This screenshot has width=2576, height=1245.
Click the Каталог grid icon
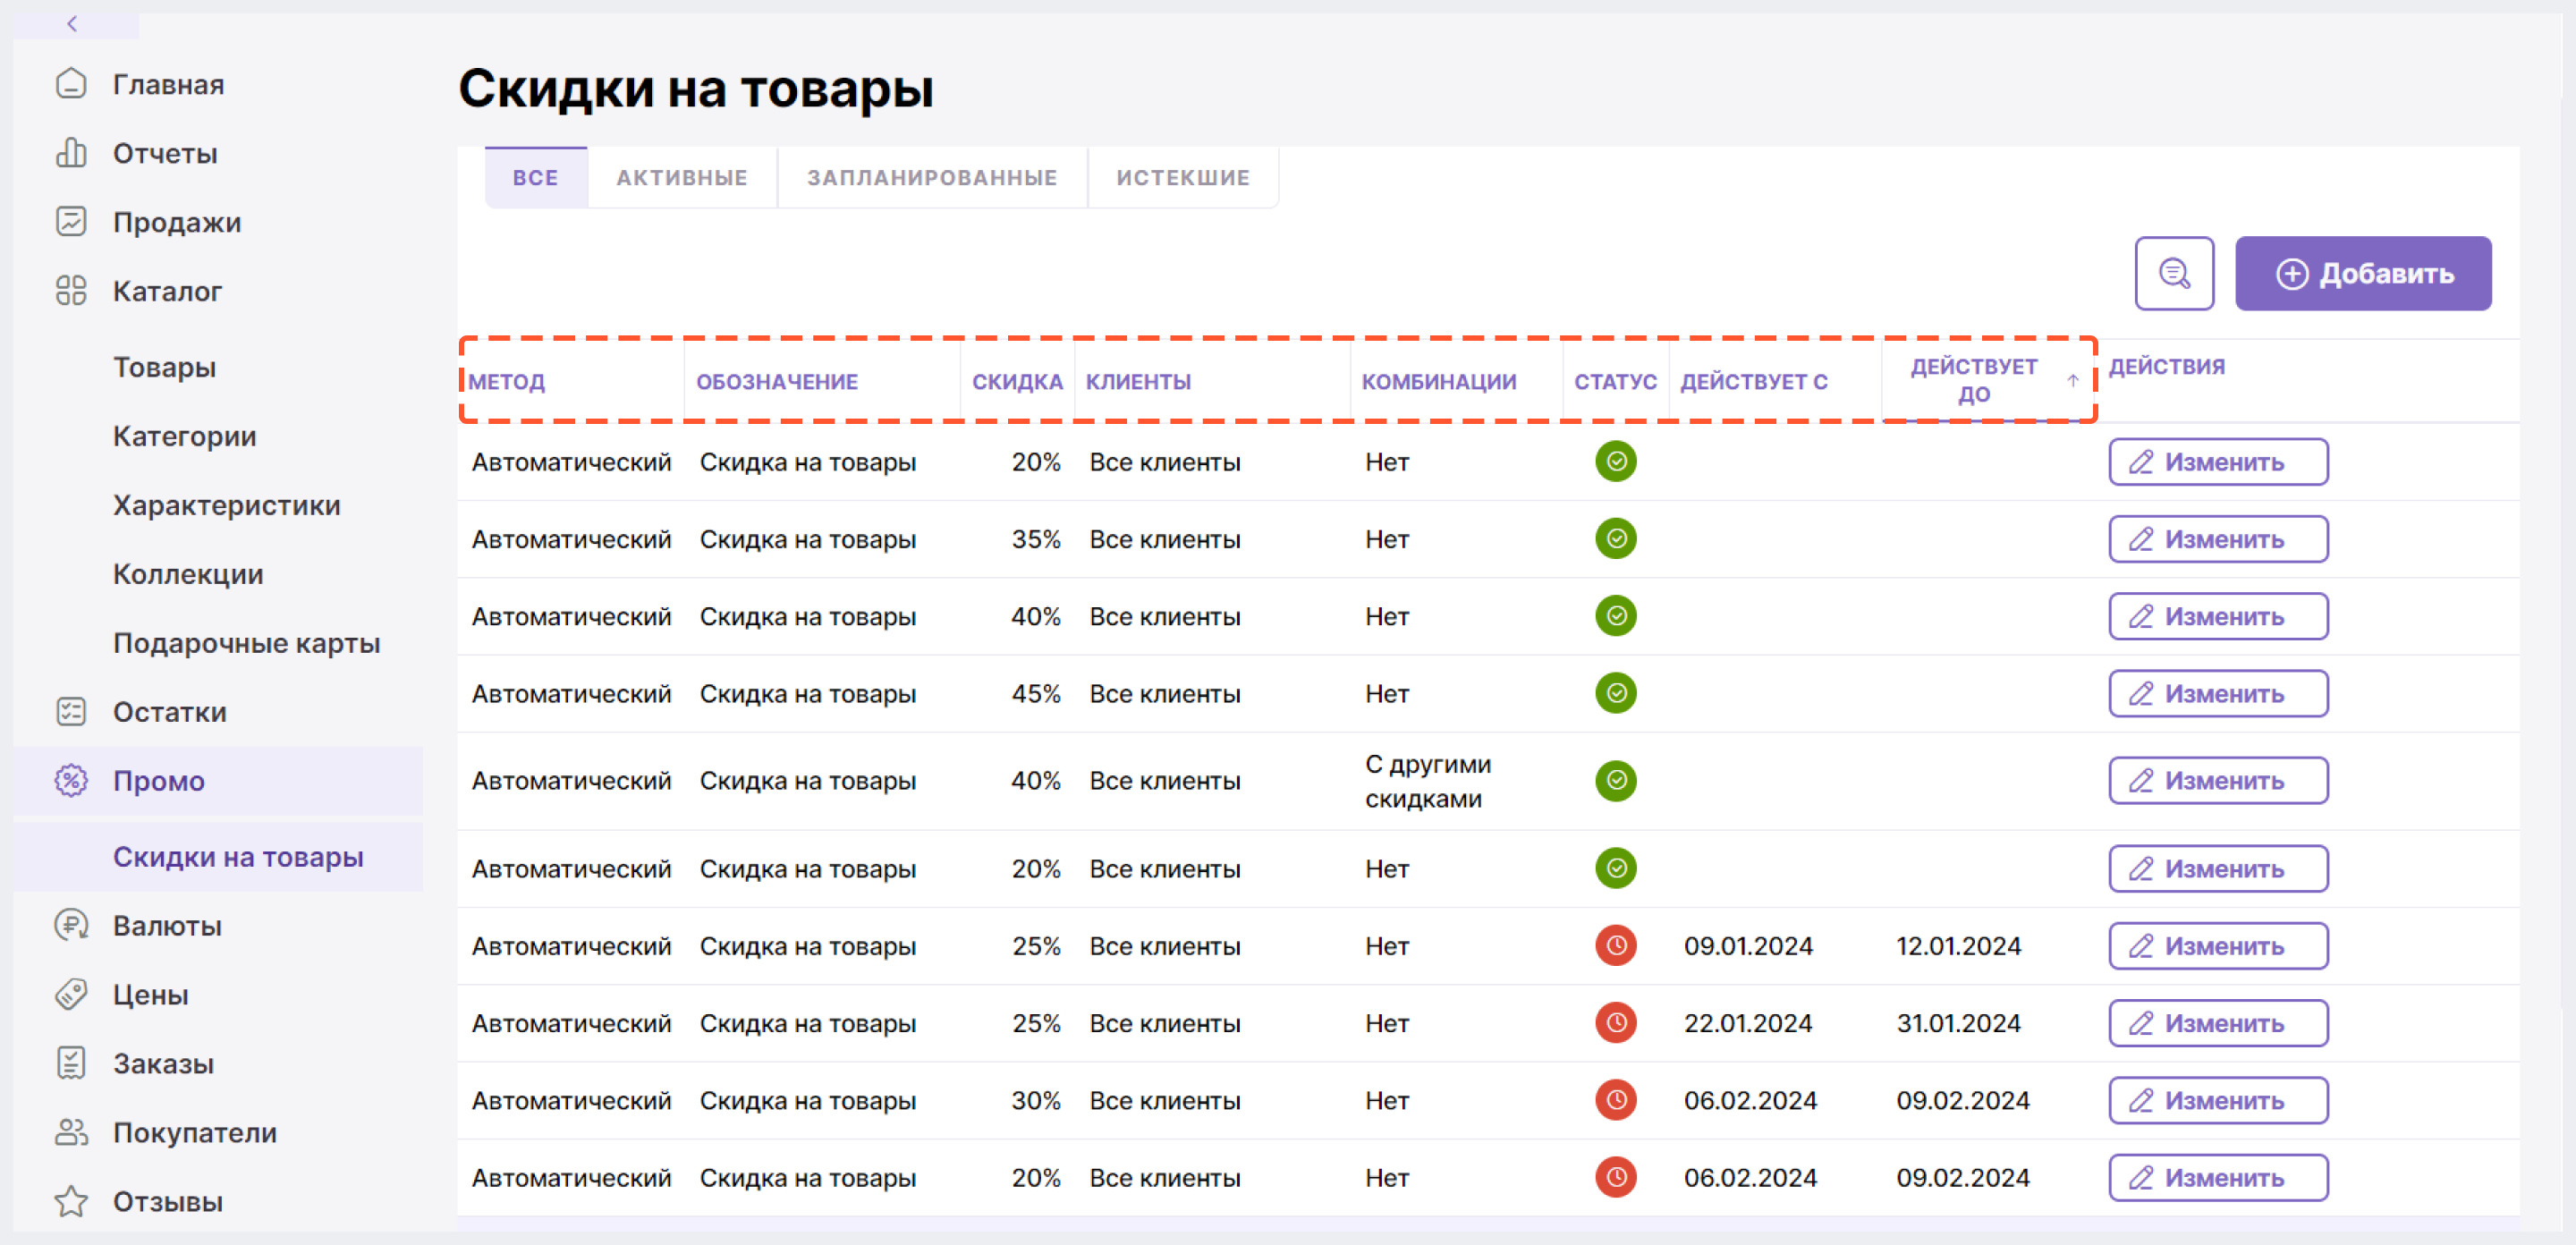click(71, 291)
